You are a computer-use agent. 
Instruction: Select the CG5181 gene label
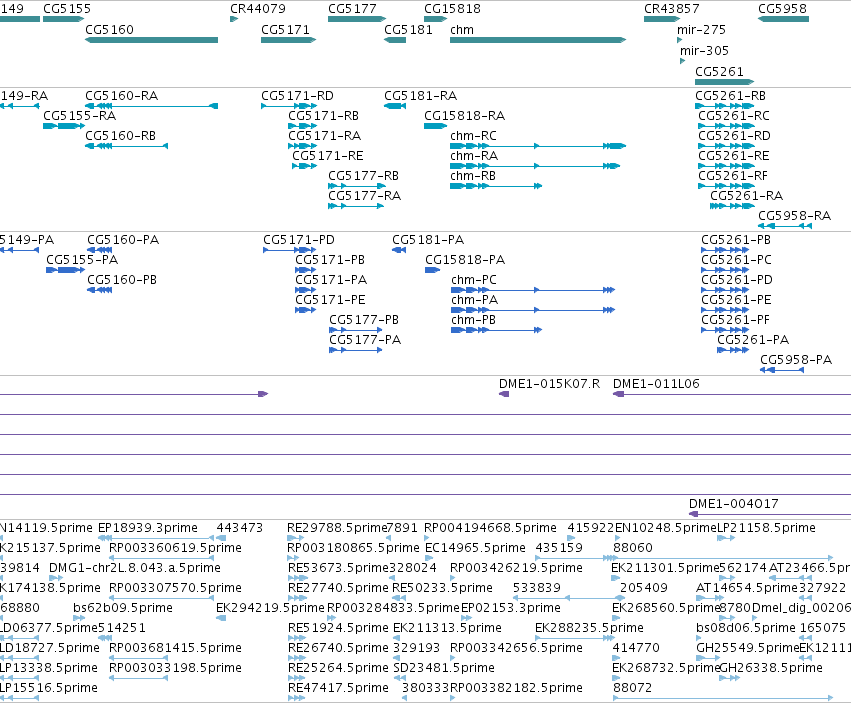point(408,29)
